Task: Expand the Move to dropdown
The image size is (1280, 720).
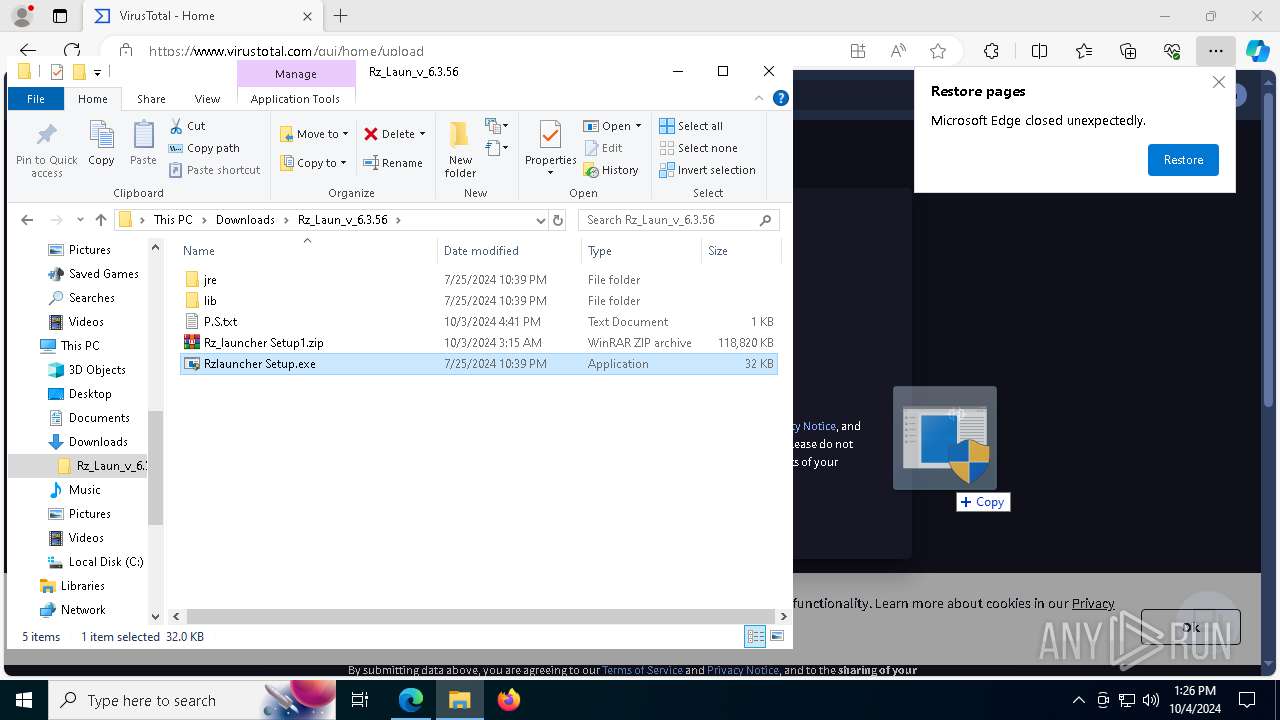Action: click(x=345, y=134)
